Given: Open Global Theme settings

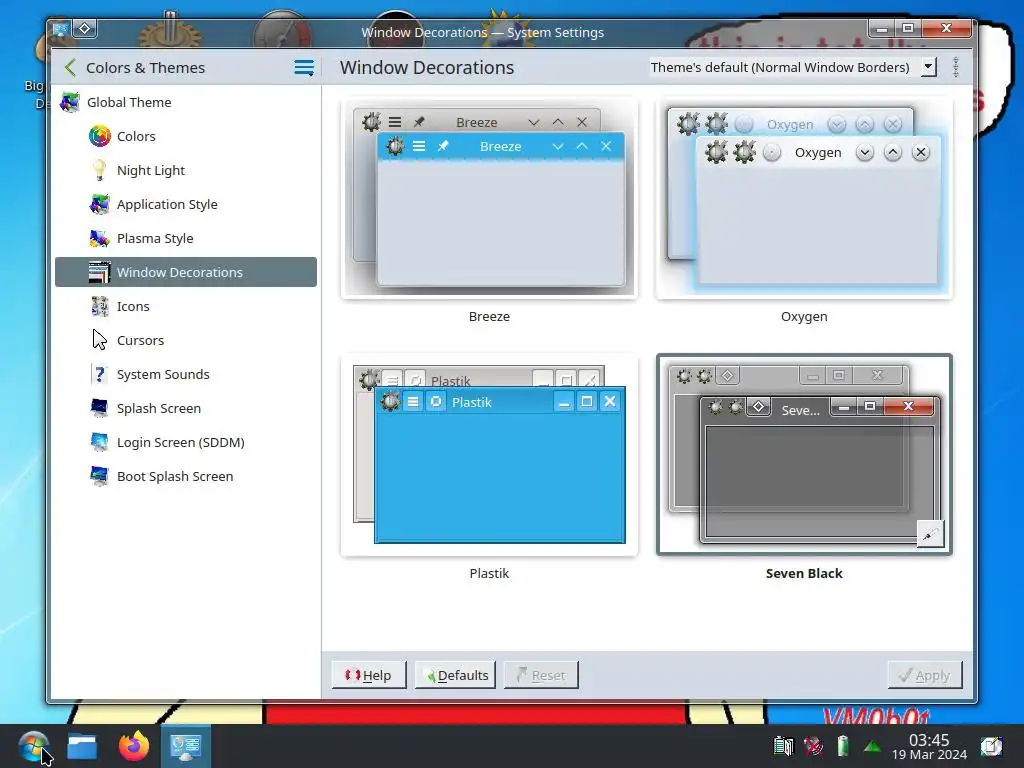Looking at the screenshot, I should pos(186,103).
